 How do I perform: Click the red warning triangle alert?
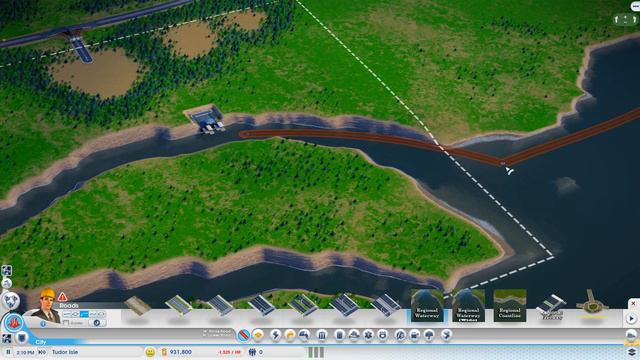coord(62,297)
